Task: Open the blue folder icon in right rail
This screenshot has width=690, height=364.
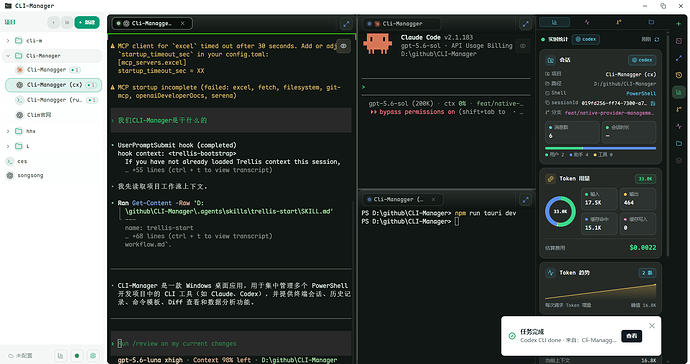Action: pos(679,143)
